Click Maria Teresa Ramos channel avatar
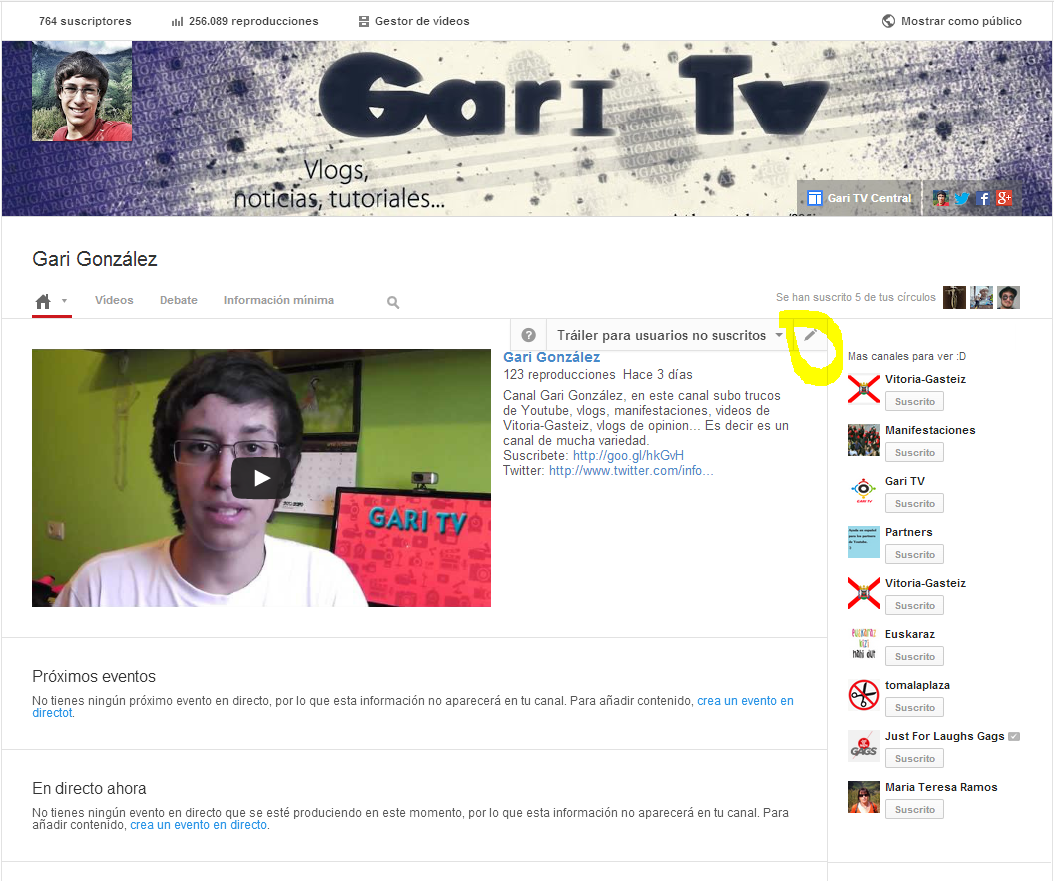The height and width of the screenshot is (881, 1054). (x=864, y=798)
